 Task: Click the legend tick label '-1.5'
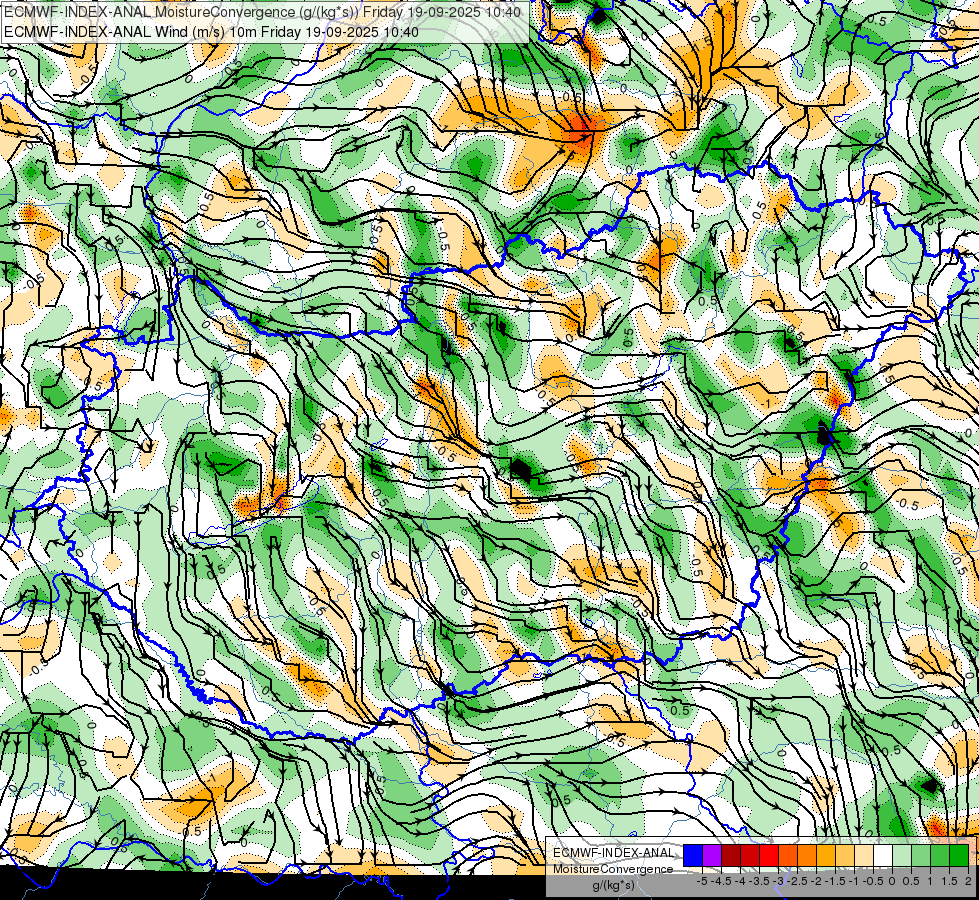[x=835, y=881]
